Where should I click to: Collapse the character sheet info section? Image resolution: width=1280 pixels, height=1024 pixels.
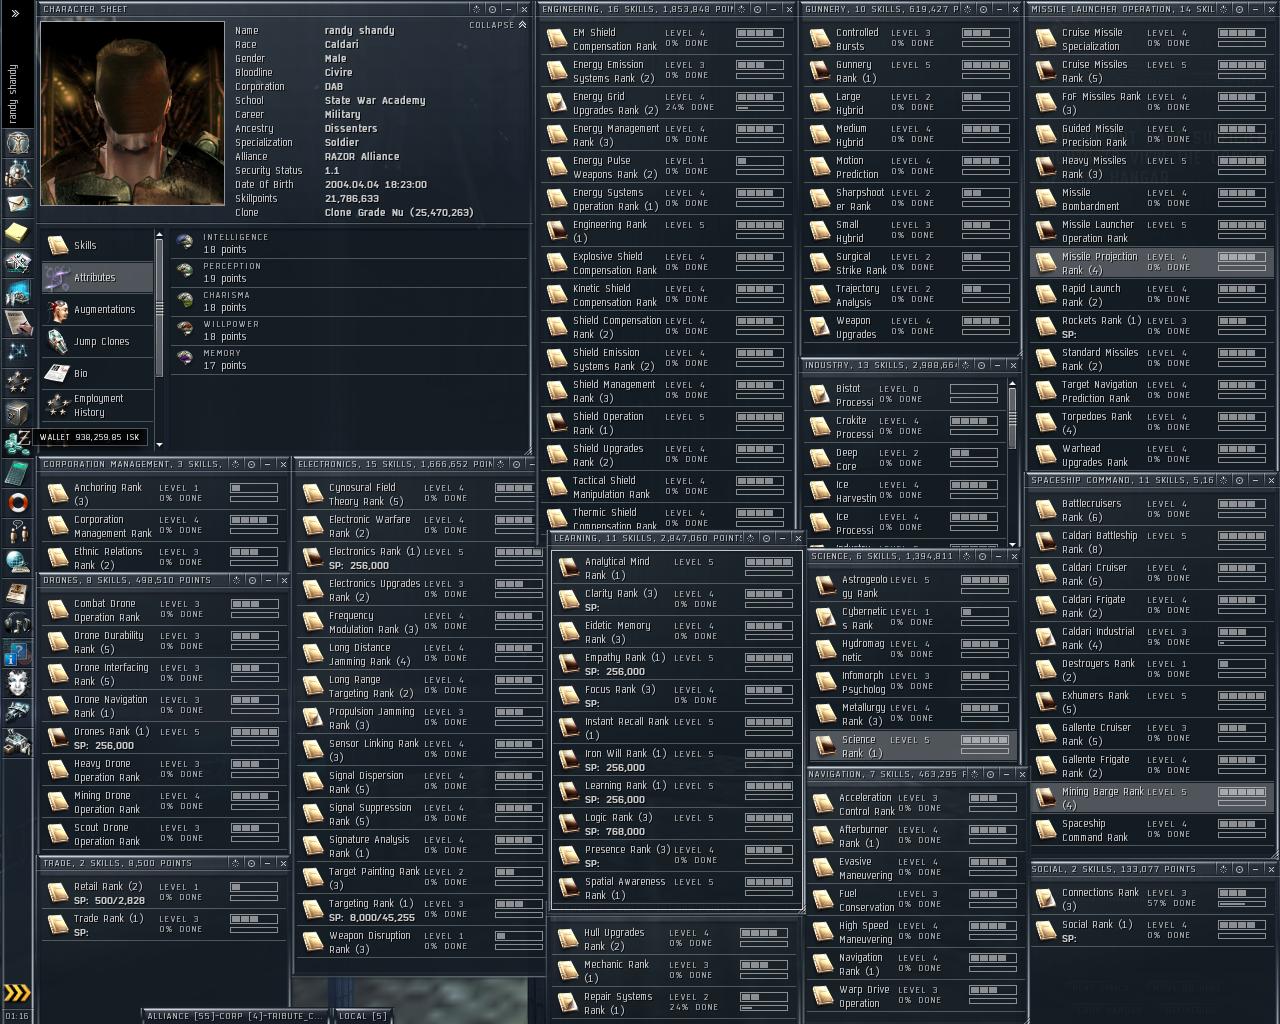pos(498,25)
